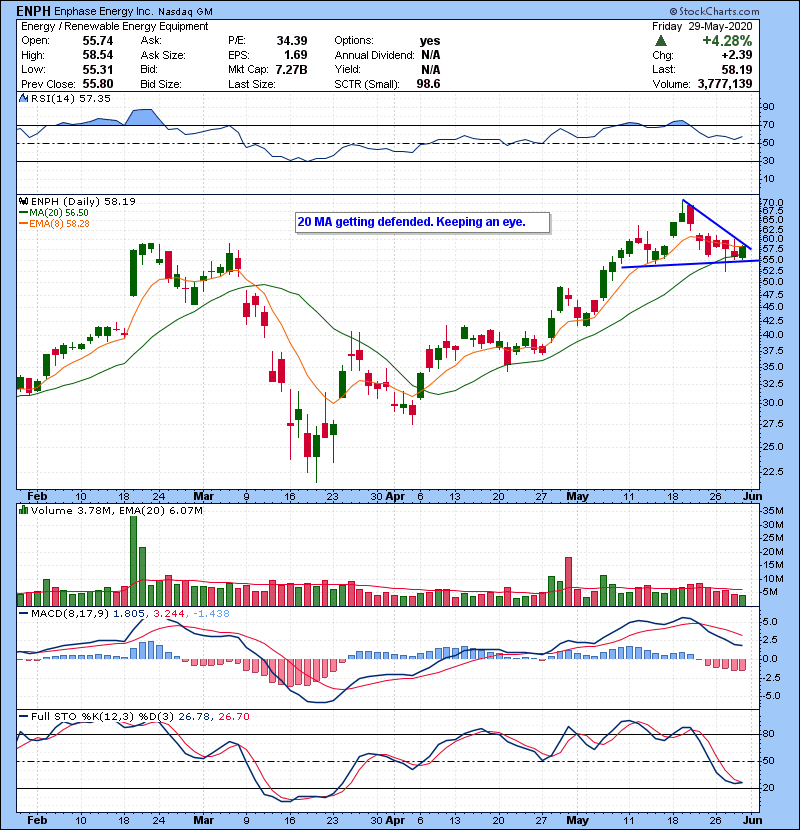Click the stochastic %D value 26.70
800x830 pixels.
233,717
